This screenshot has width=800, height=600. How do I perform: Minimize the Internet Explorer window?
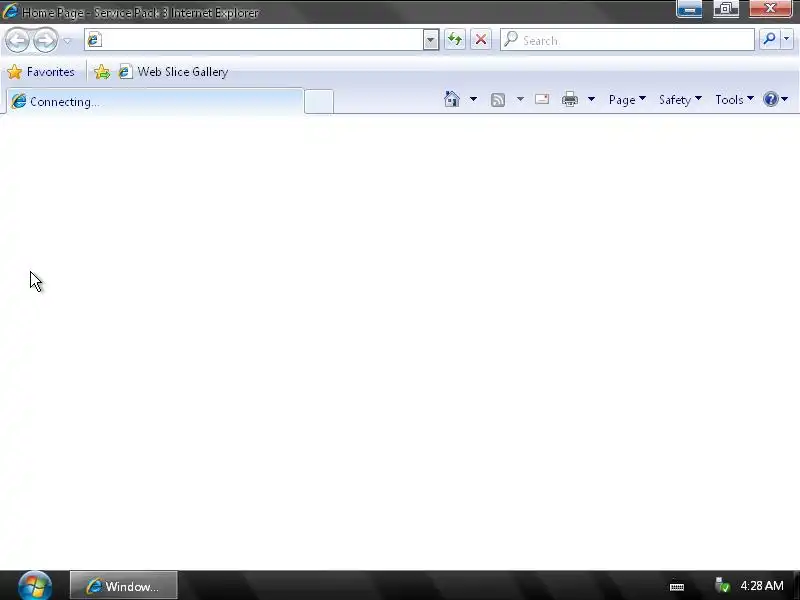(689, 9)
